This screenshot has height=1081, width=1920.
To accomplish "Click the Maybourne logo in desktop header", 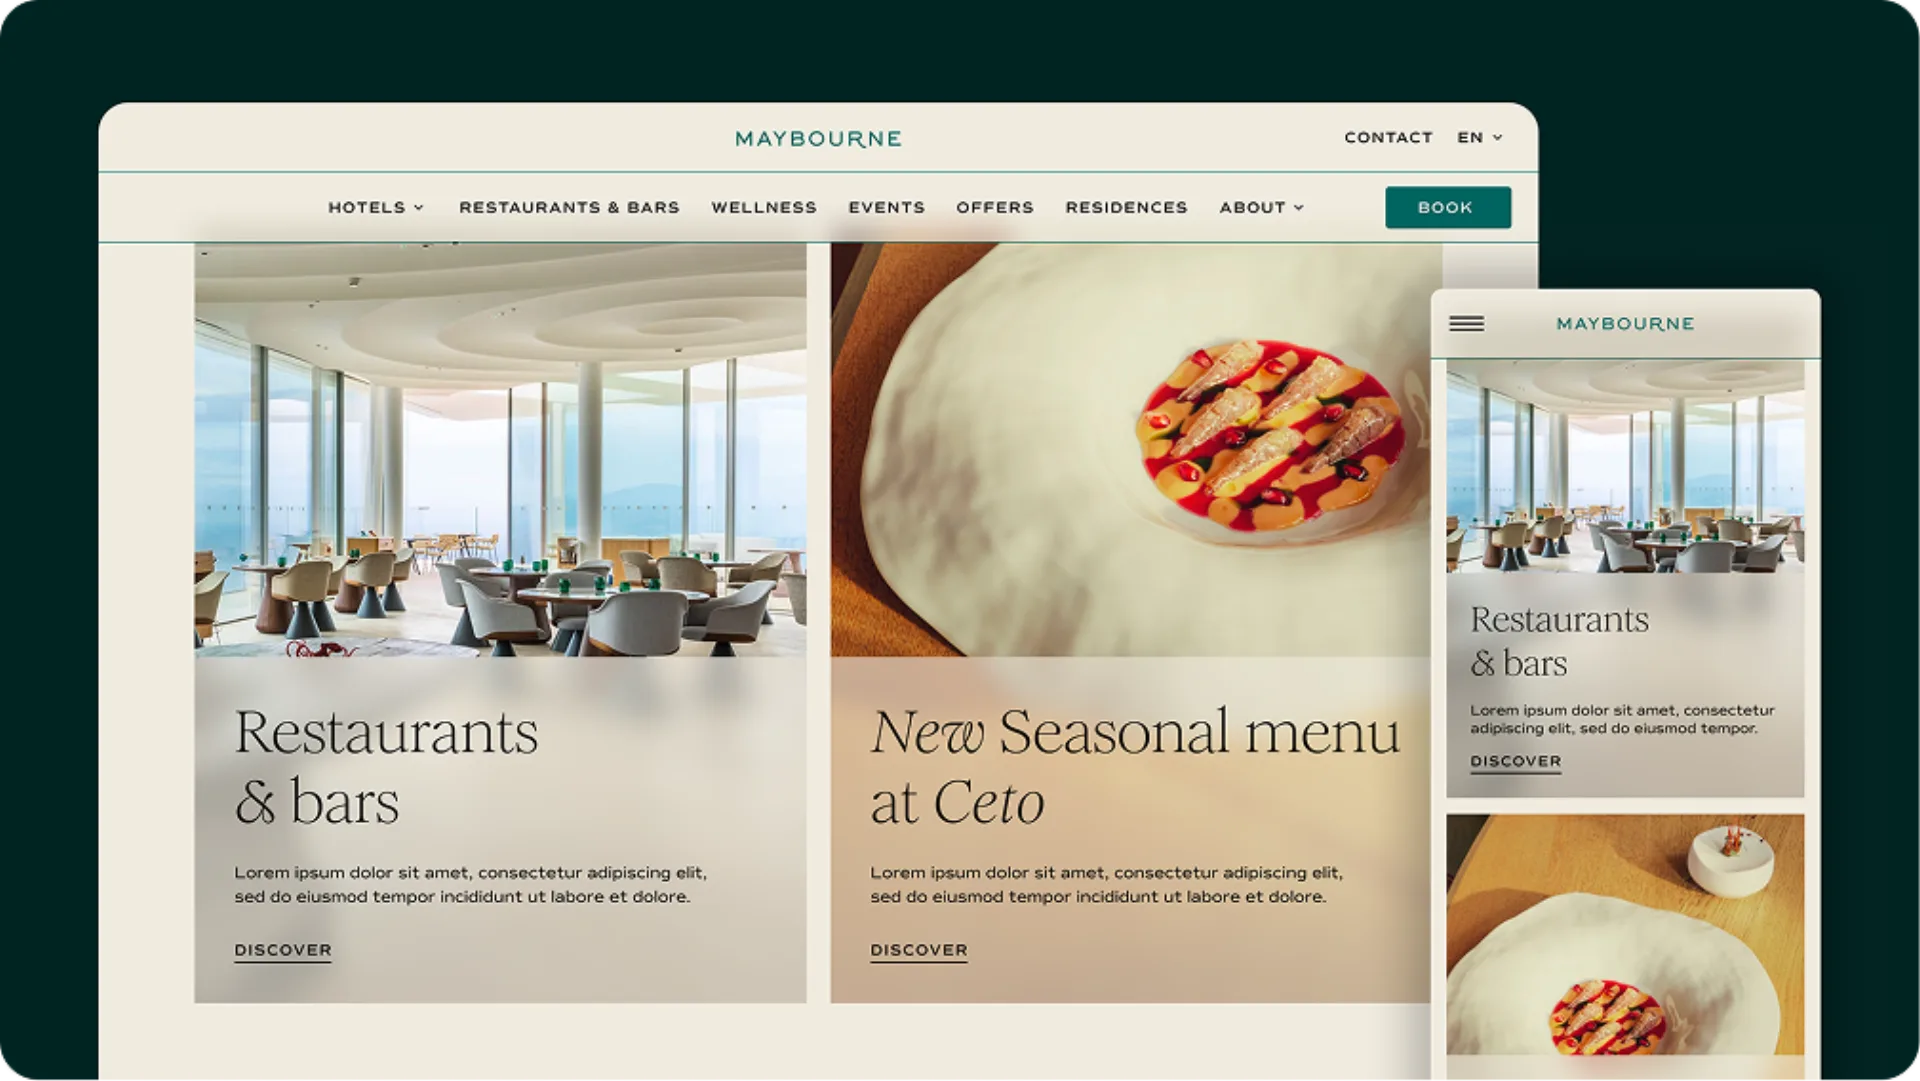I will click(818, 139).
